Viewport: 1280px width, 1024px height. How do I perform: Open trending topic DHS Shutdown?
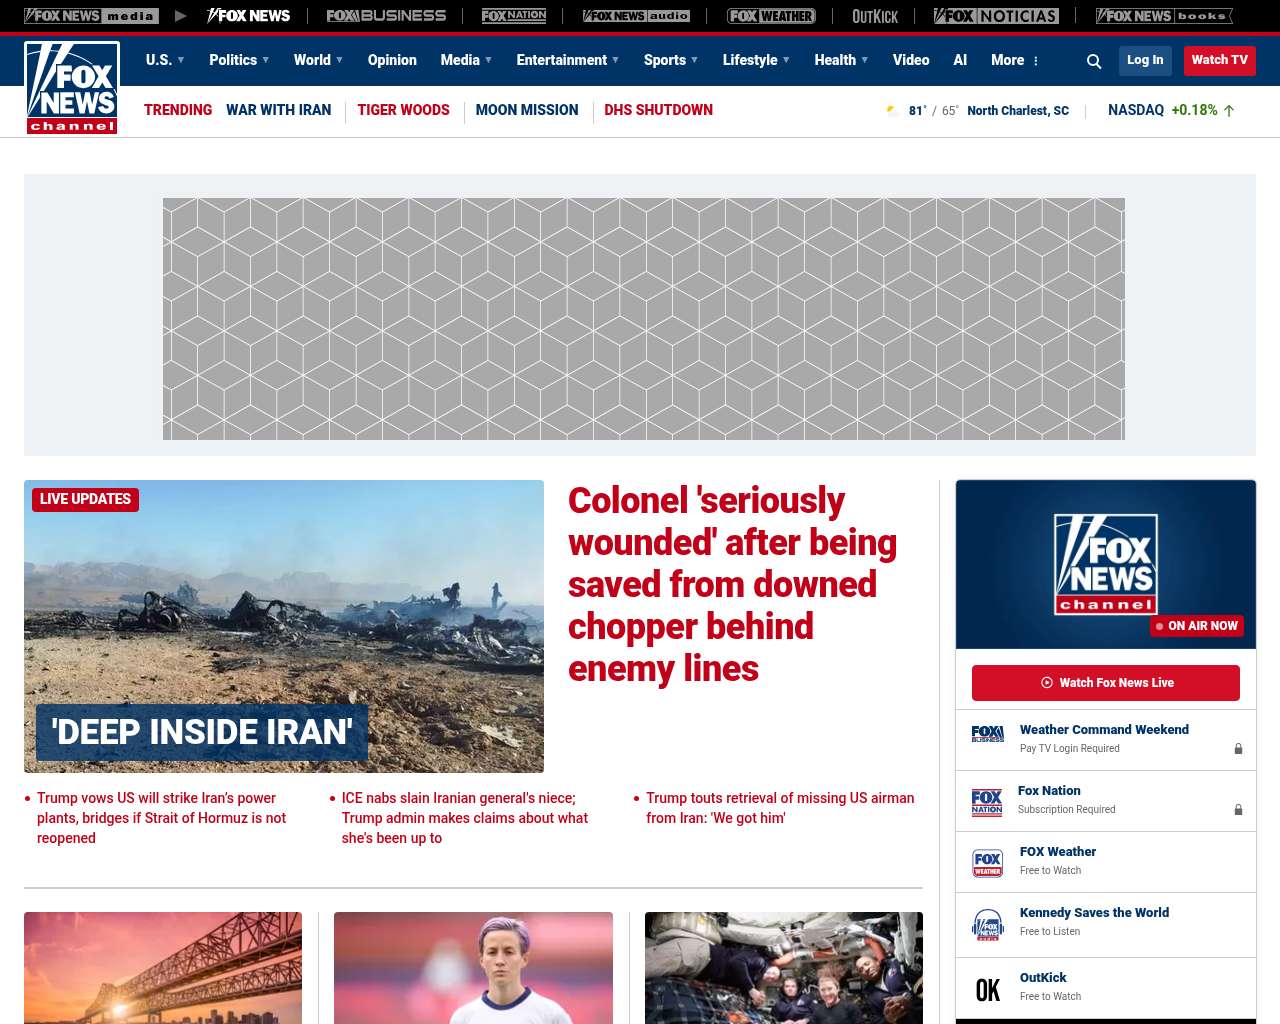tap(658, 110)
